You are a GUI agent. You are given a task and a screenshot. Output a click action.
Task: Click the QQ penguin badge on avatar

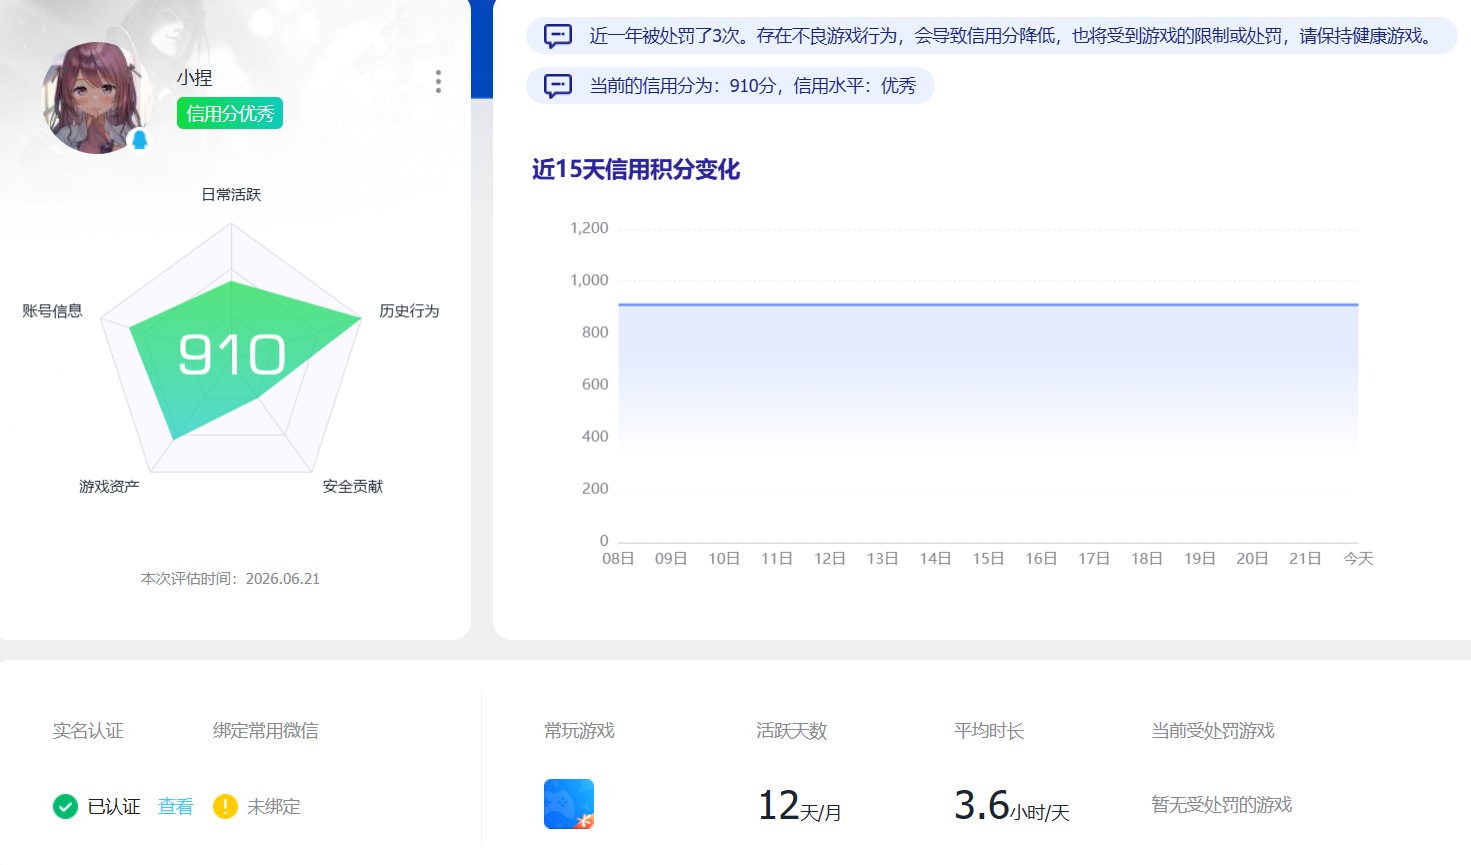tap(140, 140)
